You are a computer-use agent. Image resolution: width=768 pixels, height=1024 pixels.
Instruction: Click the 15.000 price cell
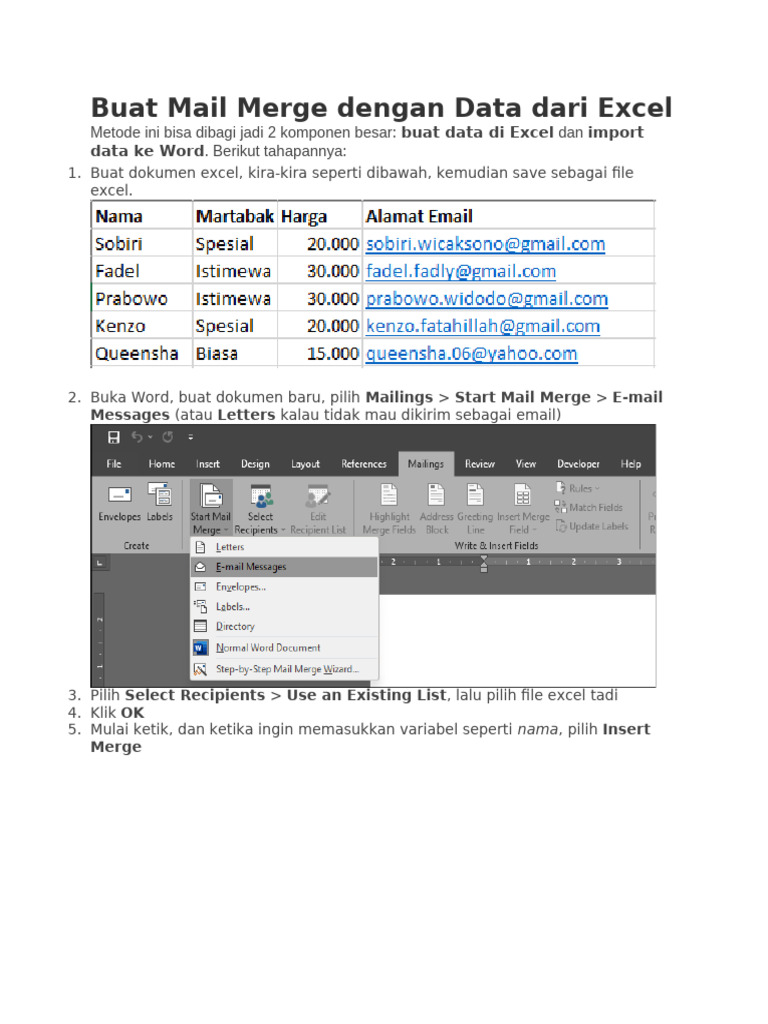point(320,353)
